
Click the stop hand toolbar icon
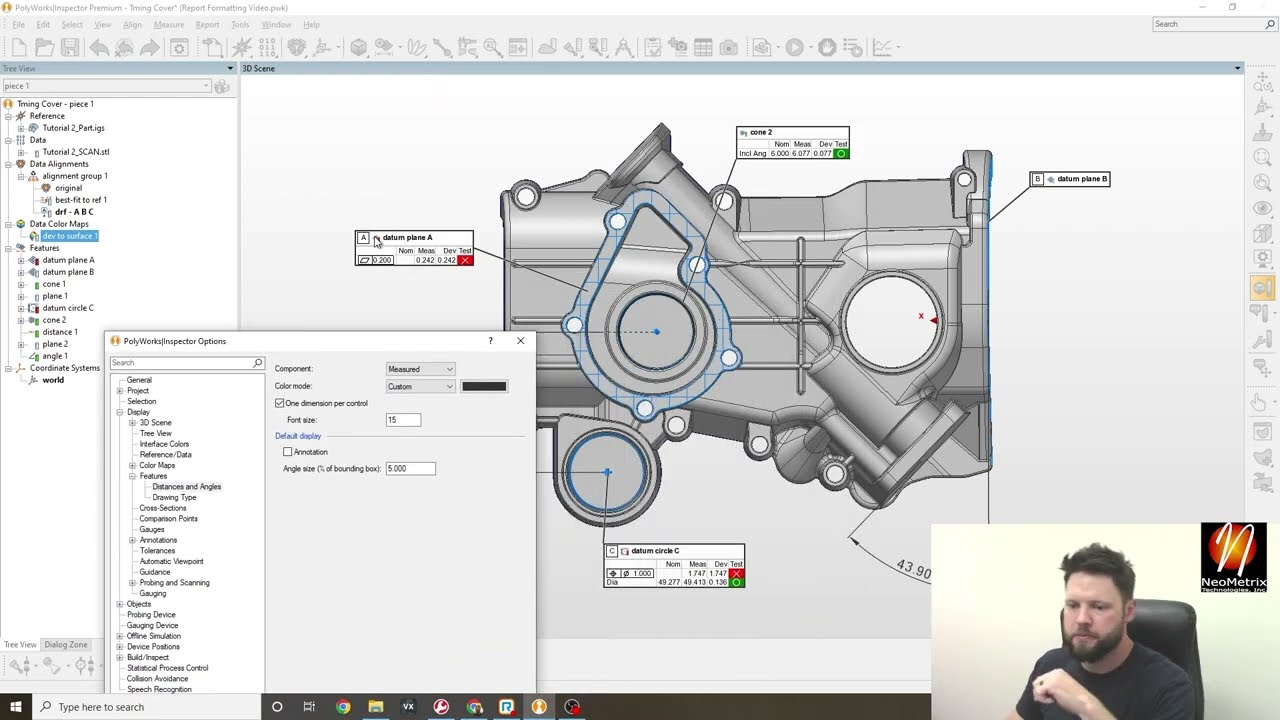pos(827,47)
